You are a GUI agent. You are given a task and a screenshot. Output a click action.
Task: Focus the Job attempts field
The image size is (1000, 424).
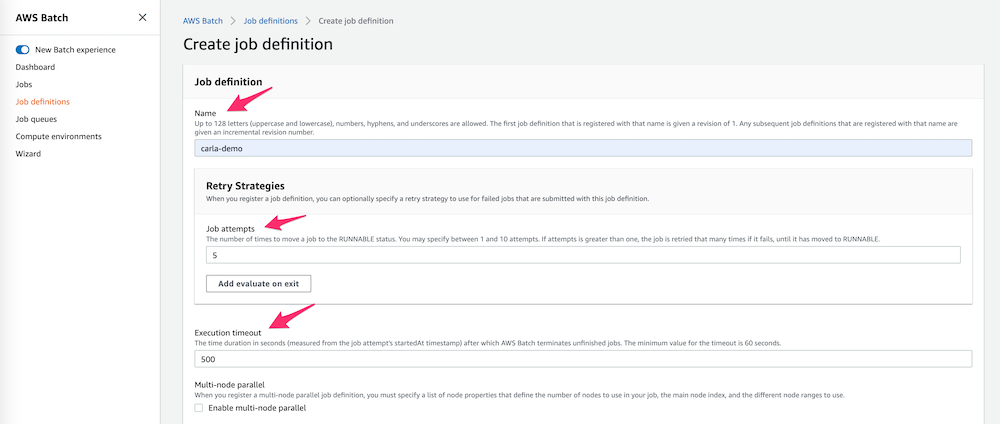[x=583, y=255]
